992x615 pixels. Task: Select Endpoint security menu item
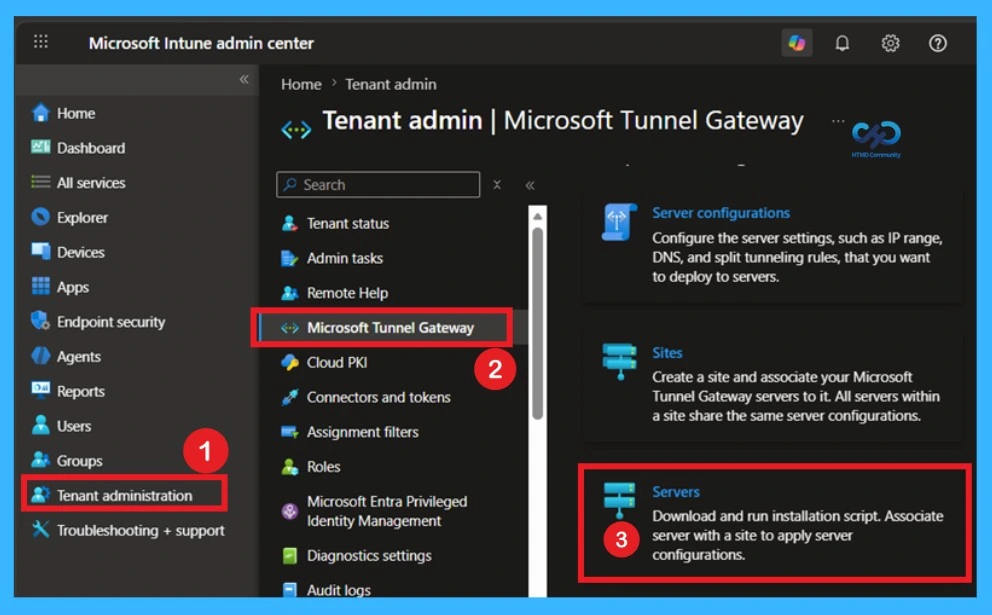click(x=111, y=322)
